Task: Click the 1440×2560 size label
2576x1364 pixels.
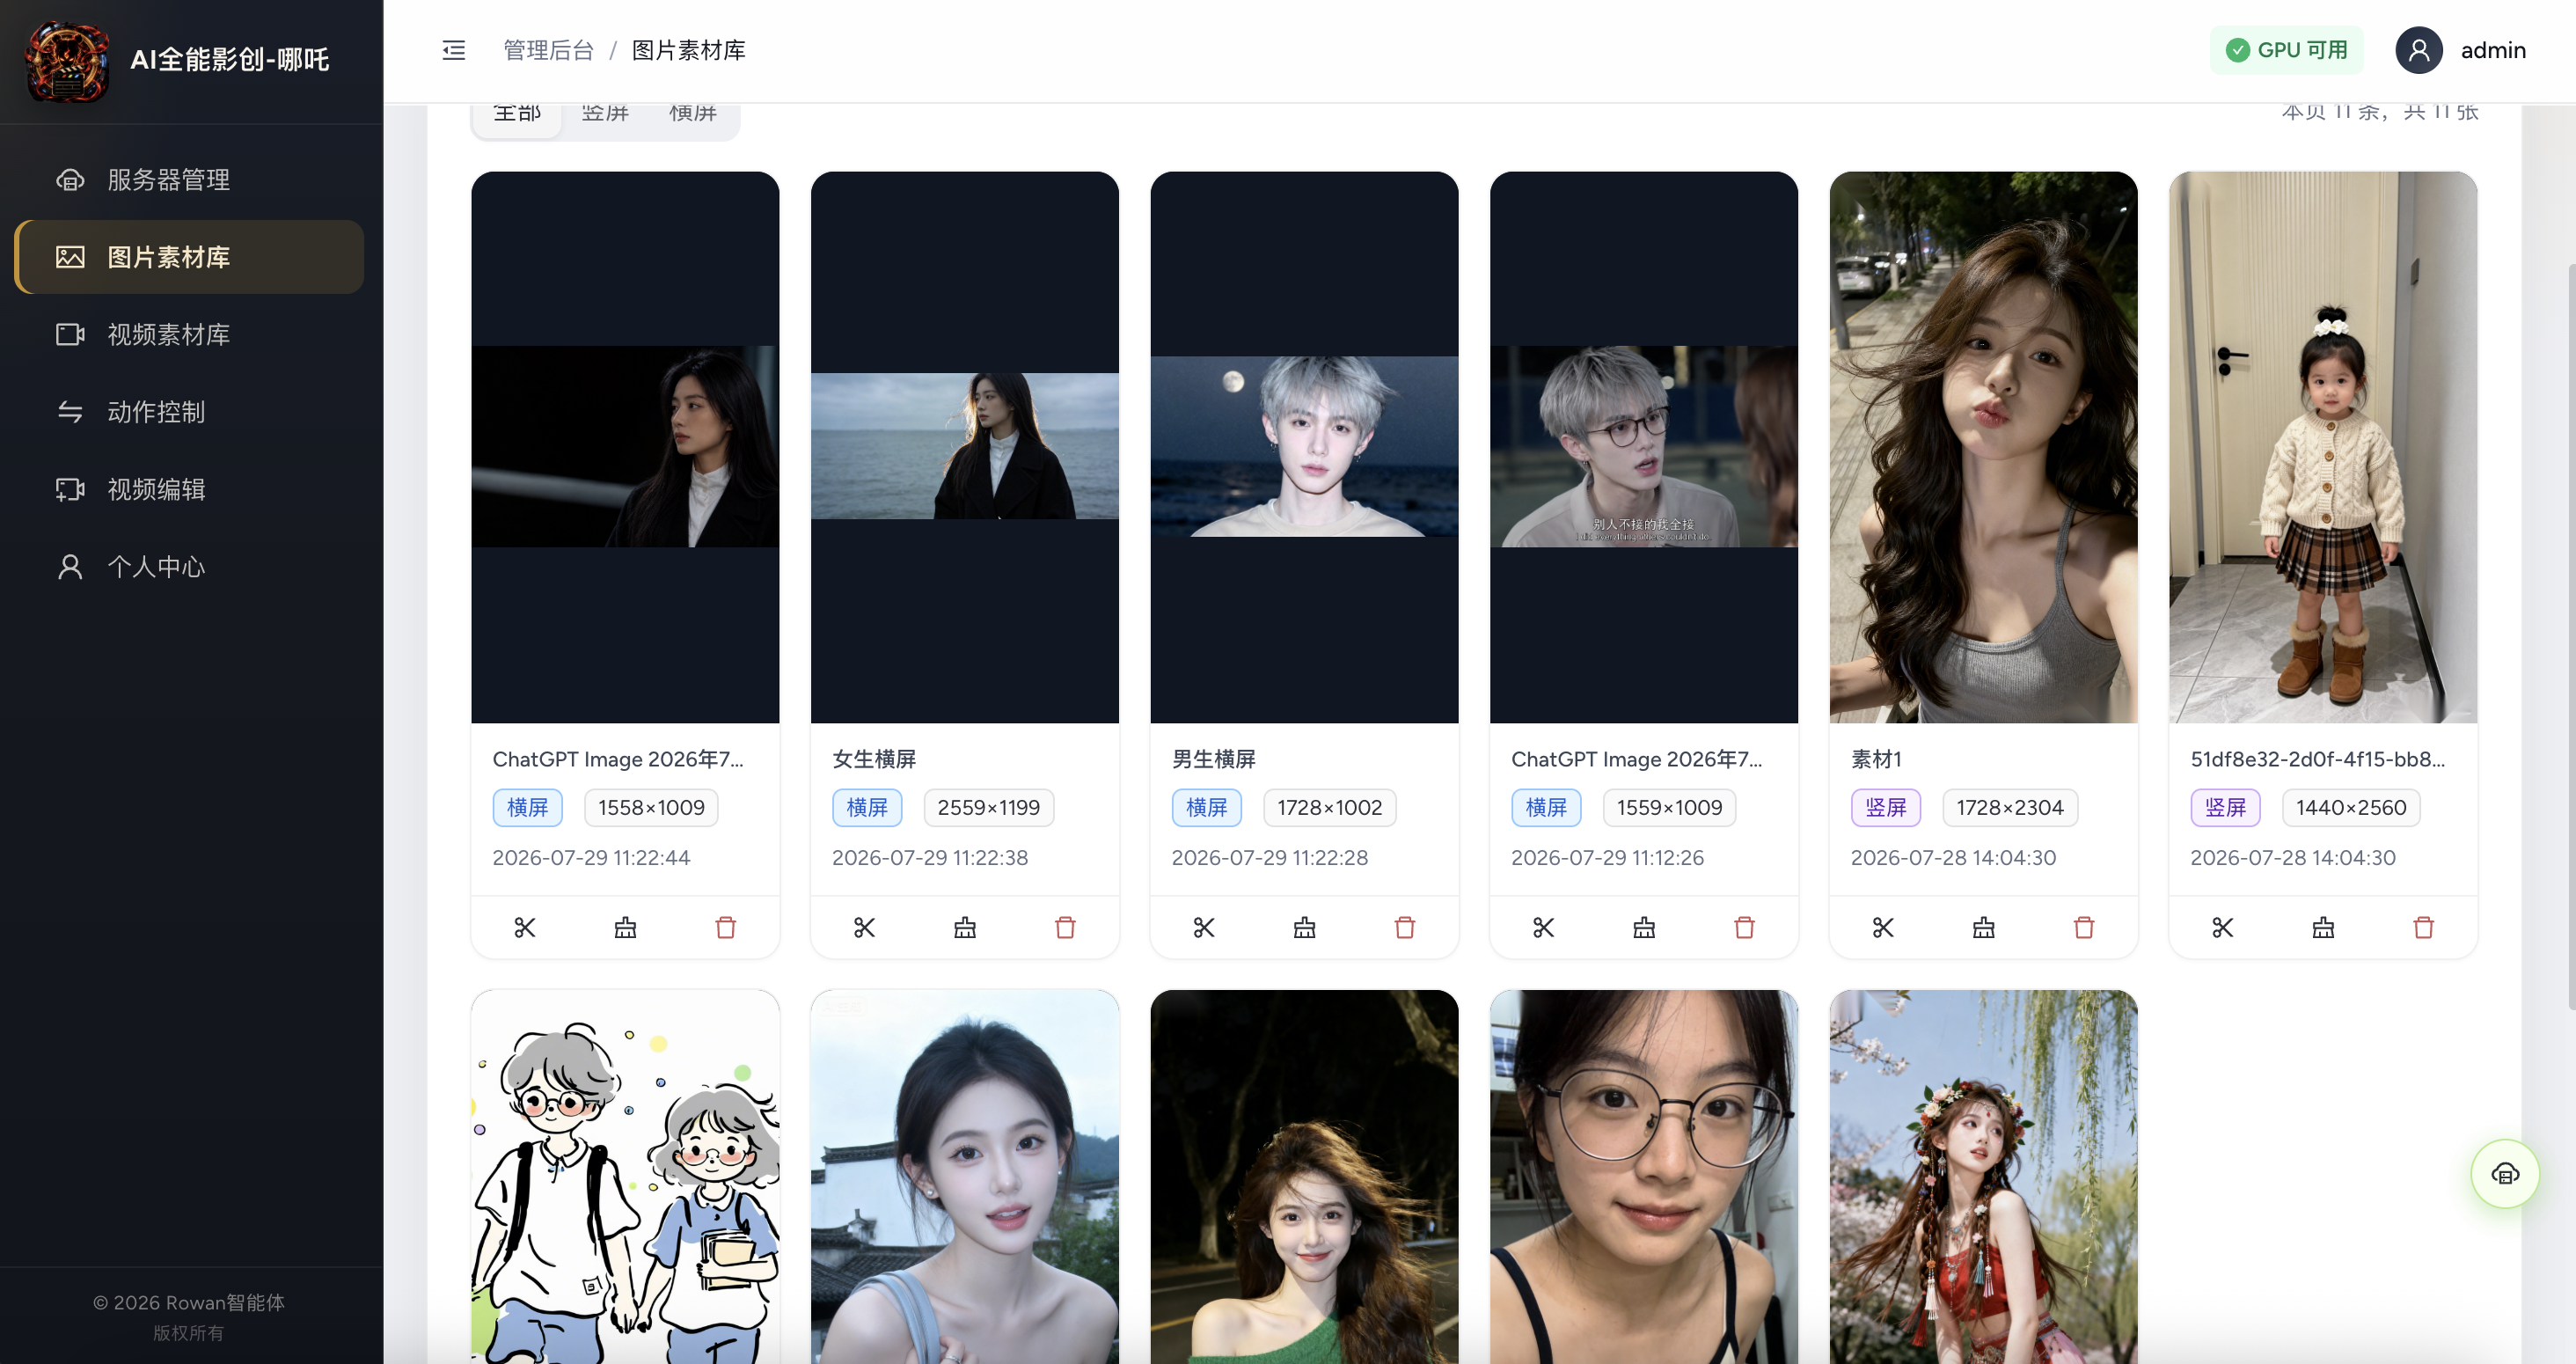Action: [2351, 808]
